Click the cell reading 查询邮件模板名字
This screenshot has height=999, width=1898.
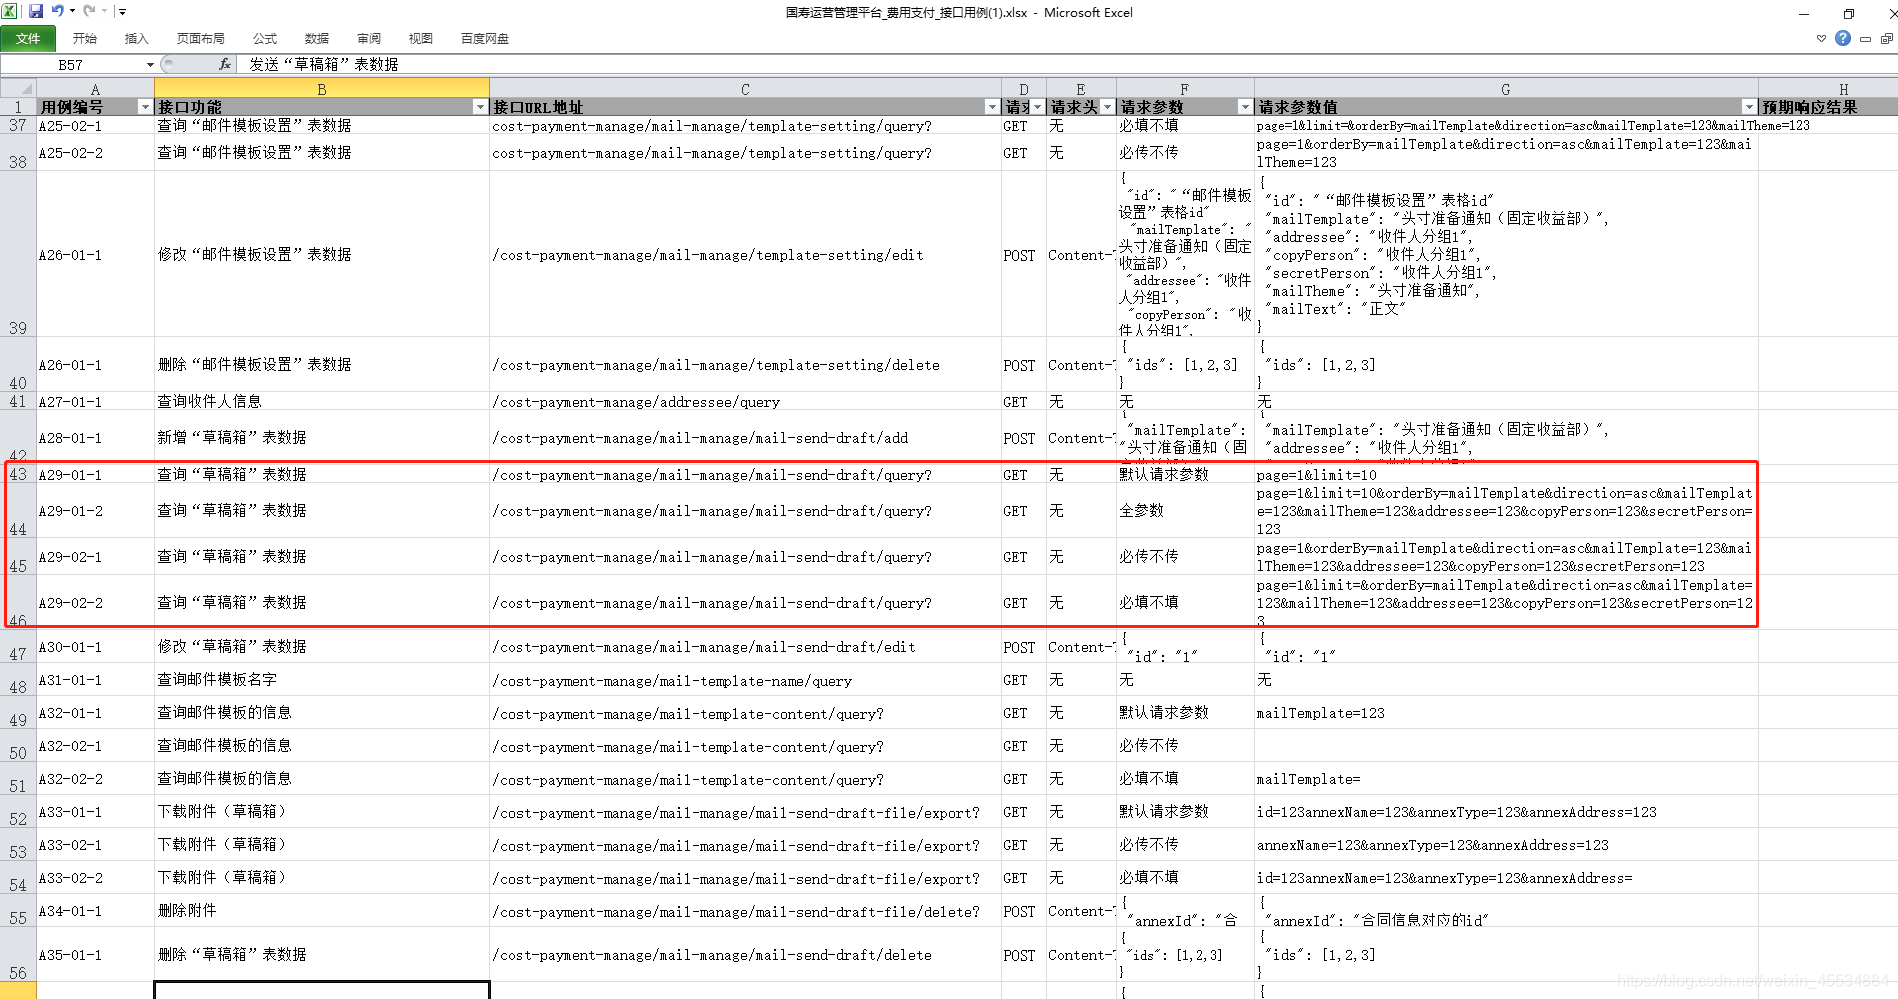[322, 680]
